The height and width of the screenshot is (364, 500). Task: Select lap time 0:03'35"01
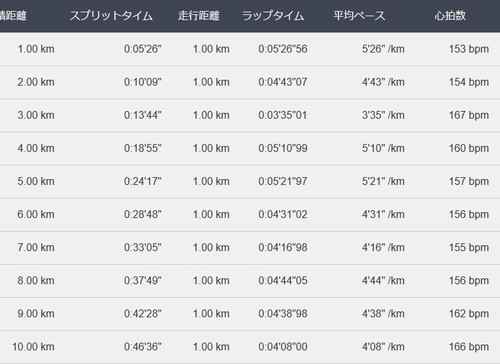pyautogui.click(x=283, y=115)
